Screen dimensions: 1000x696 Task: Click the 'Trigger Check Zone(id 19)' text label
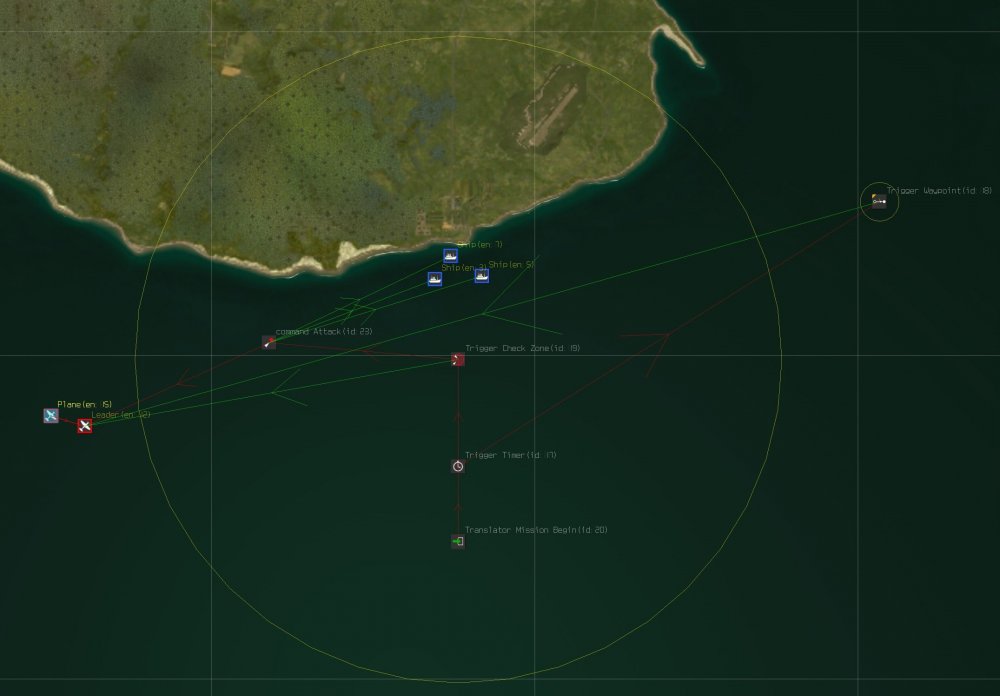click(522, 348)
